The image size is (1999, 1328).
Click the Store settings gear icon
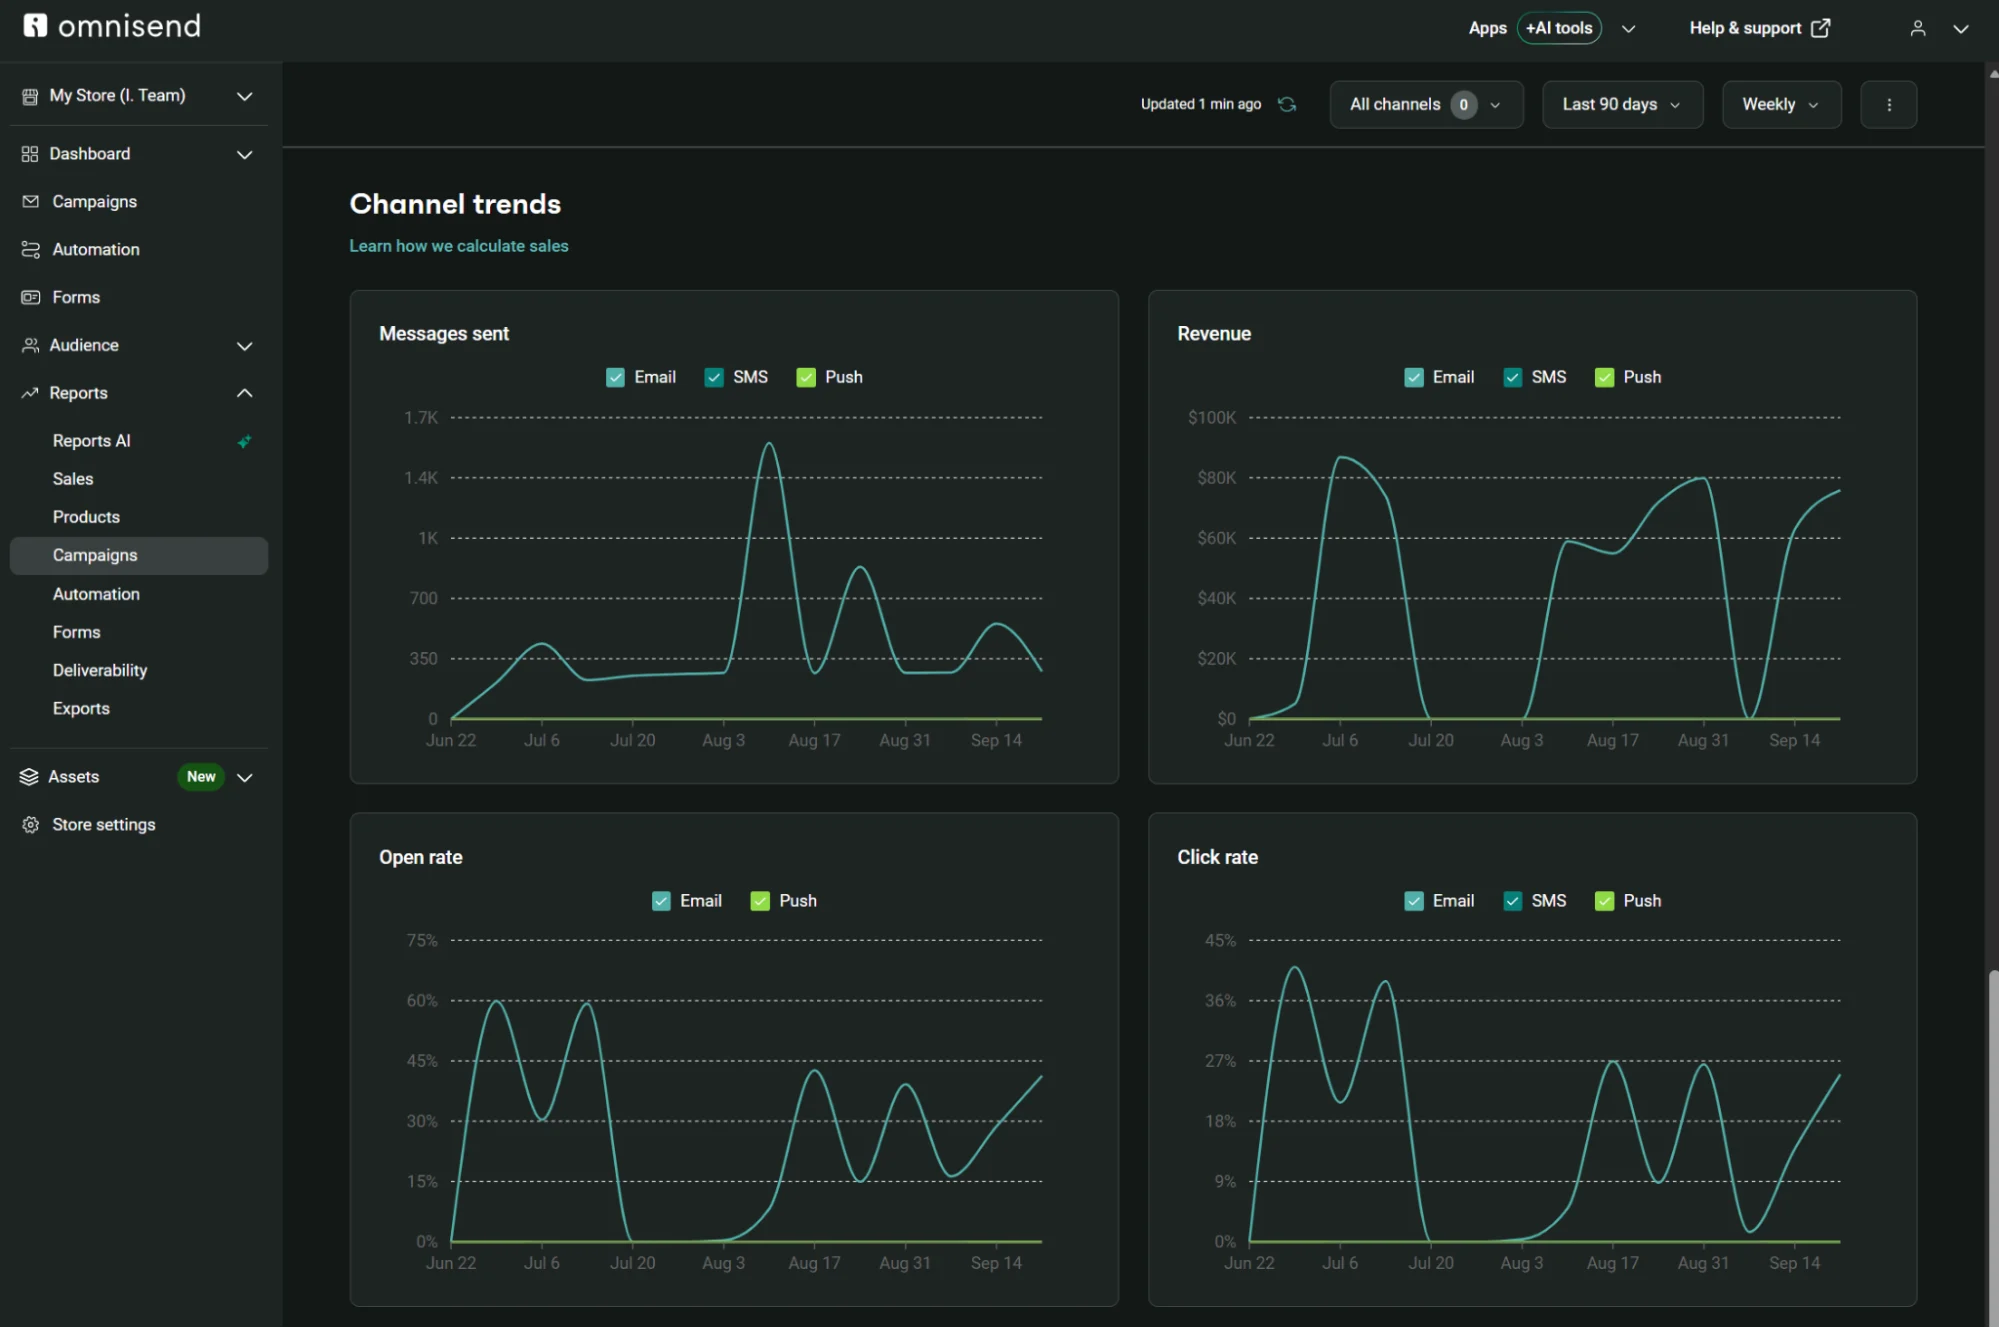(31, 825)
